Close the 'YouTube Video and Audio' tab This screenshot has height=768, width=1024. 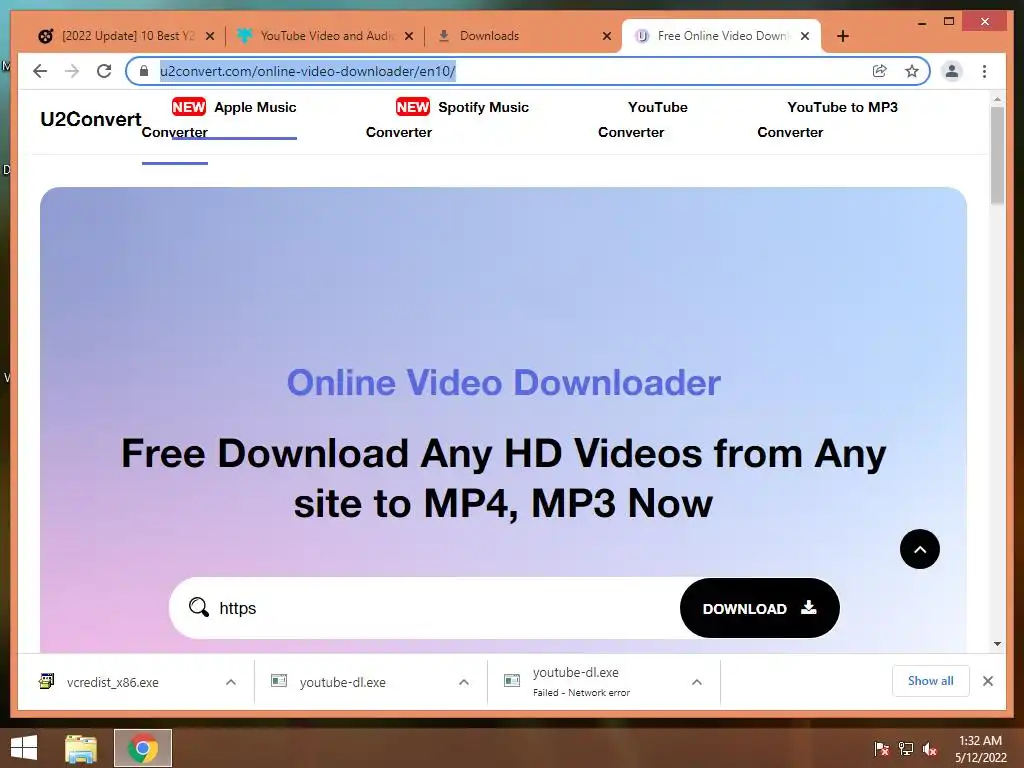(409, 36)
